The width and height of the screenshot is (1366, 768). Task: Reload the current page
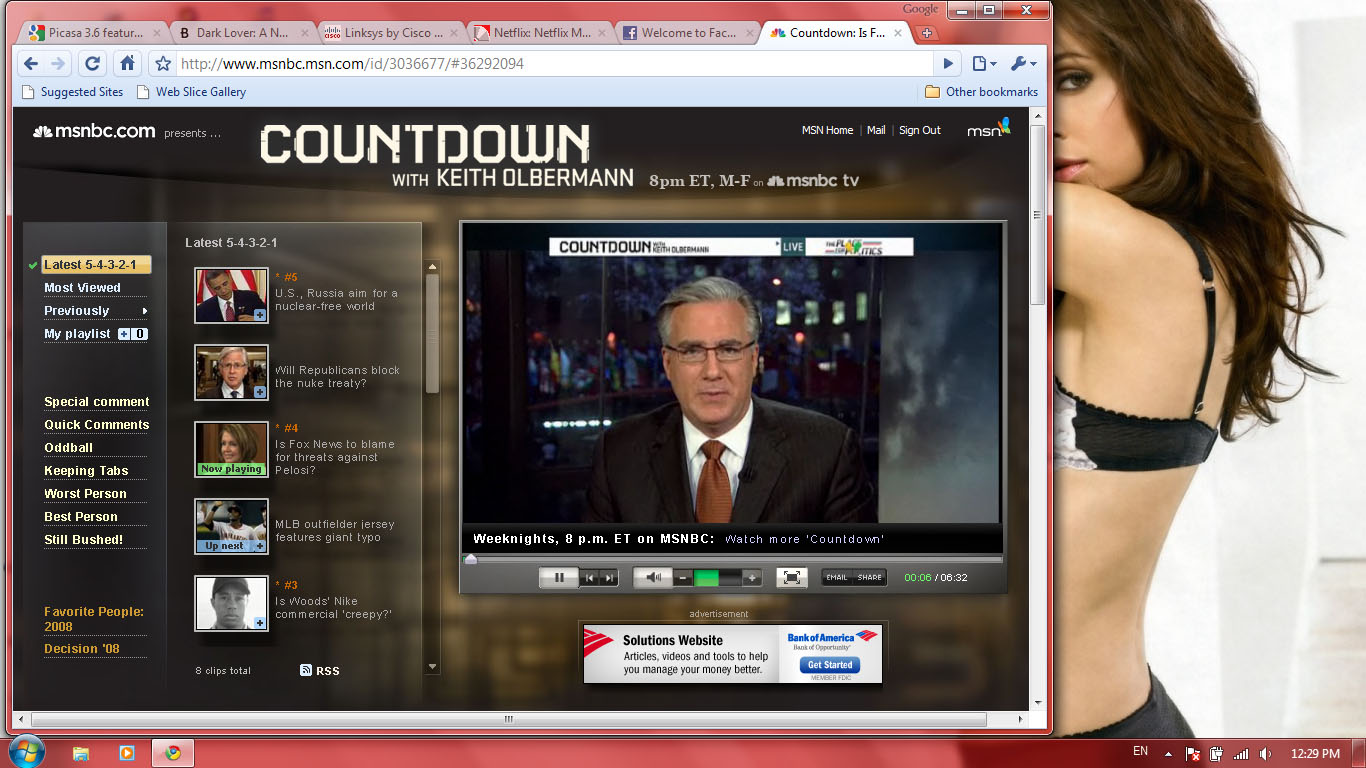pyautogui.click(x=92, y=63)
